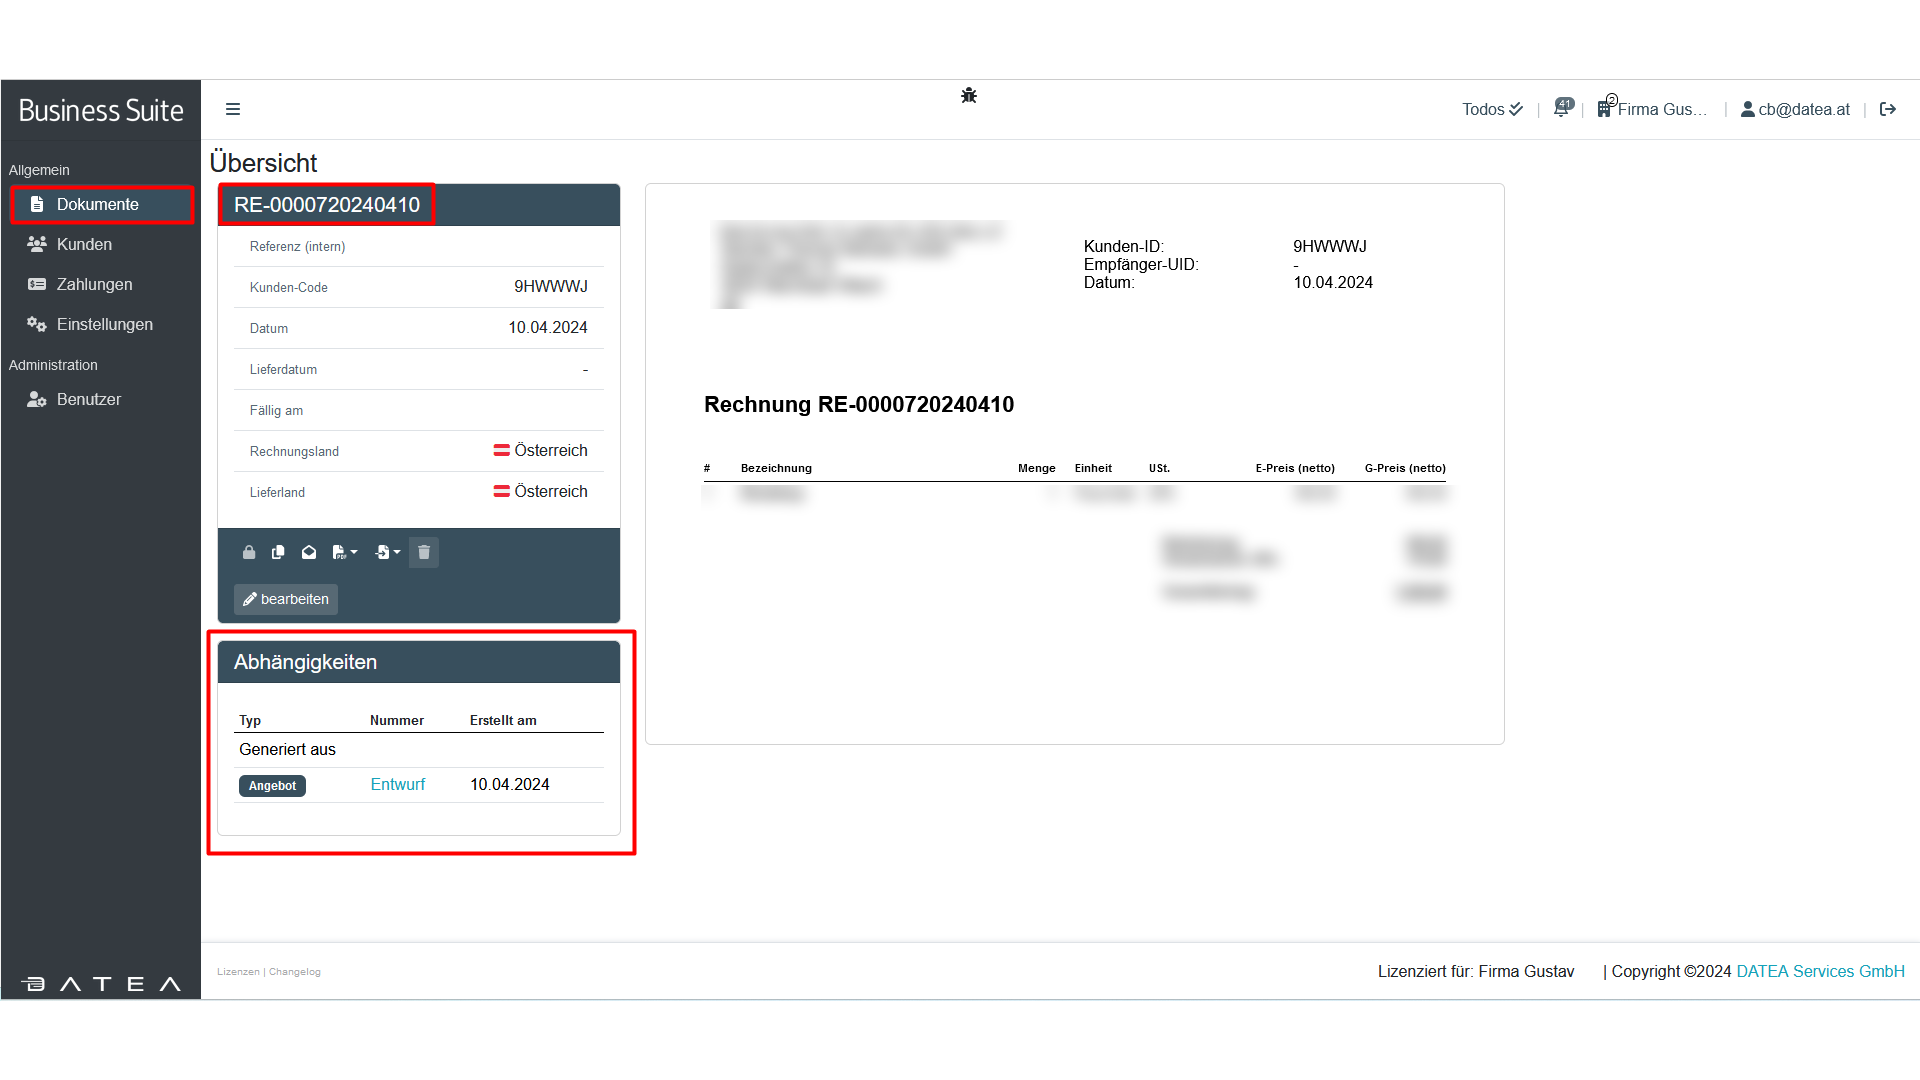The height and width of the screenshot is (1080, 1920).
Task: Click the DATEA logo in the sidebar
Action: (x=100, y=984)
